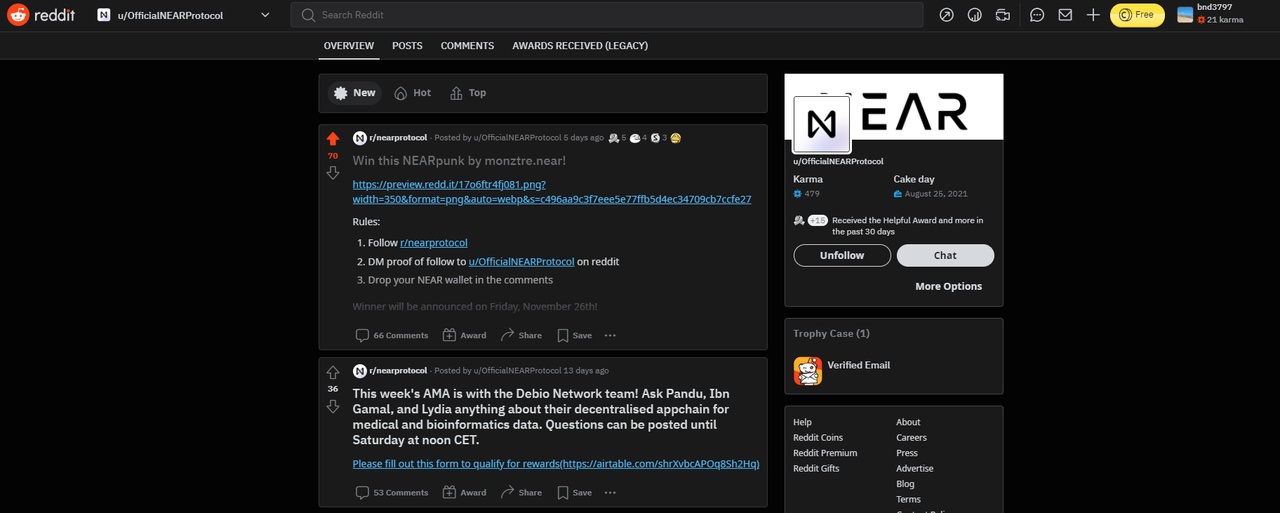1280x513 pixels.
Task: Share the NEARpunk giveaway post
Action: pyautogui.click(x=521, y=335)
